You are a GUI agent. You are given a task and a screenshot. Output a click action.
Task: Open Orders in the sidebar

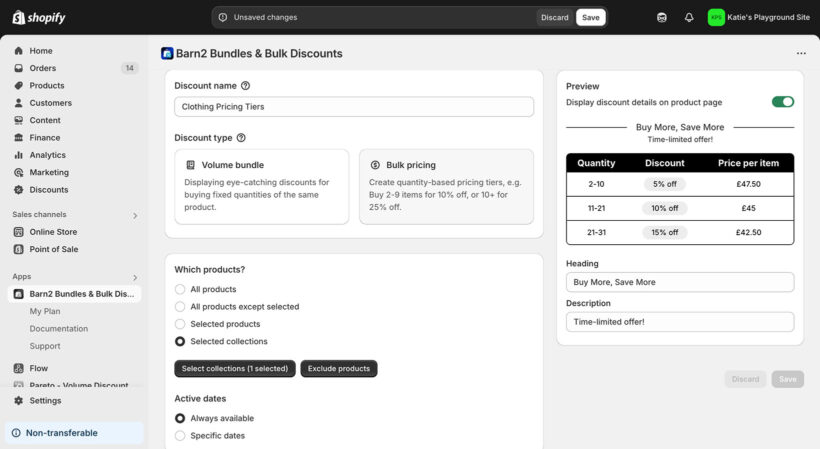coord(43,68)
